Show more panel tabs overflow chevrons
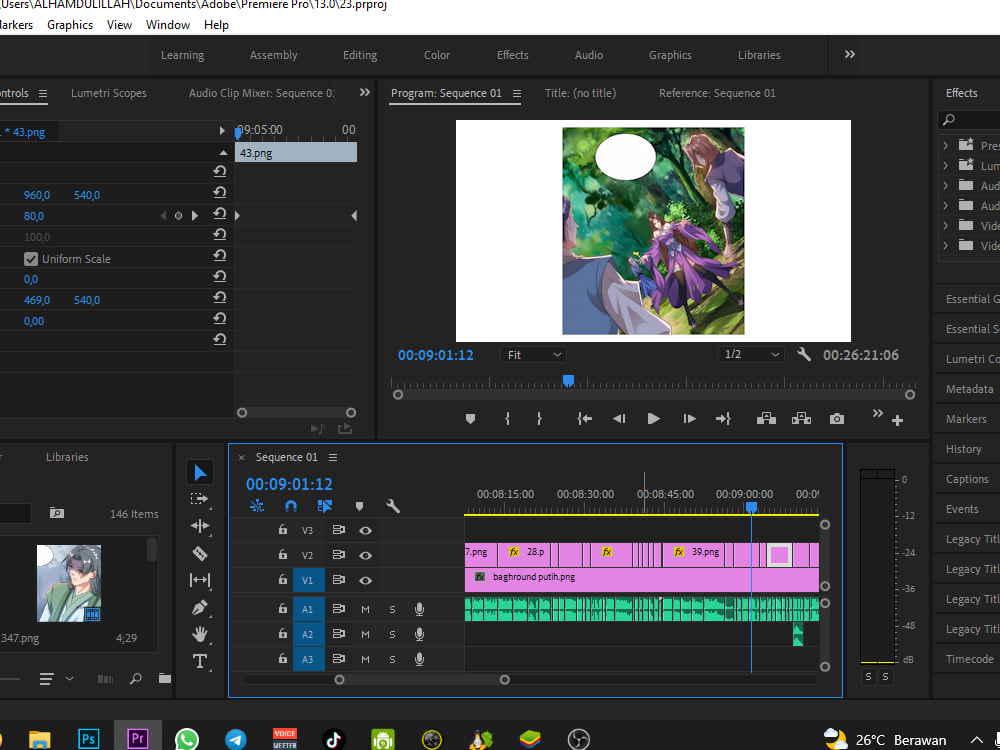The height and width of the screenshot is (750, 1000). (x=365, y=92)
